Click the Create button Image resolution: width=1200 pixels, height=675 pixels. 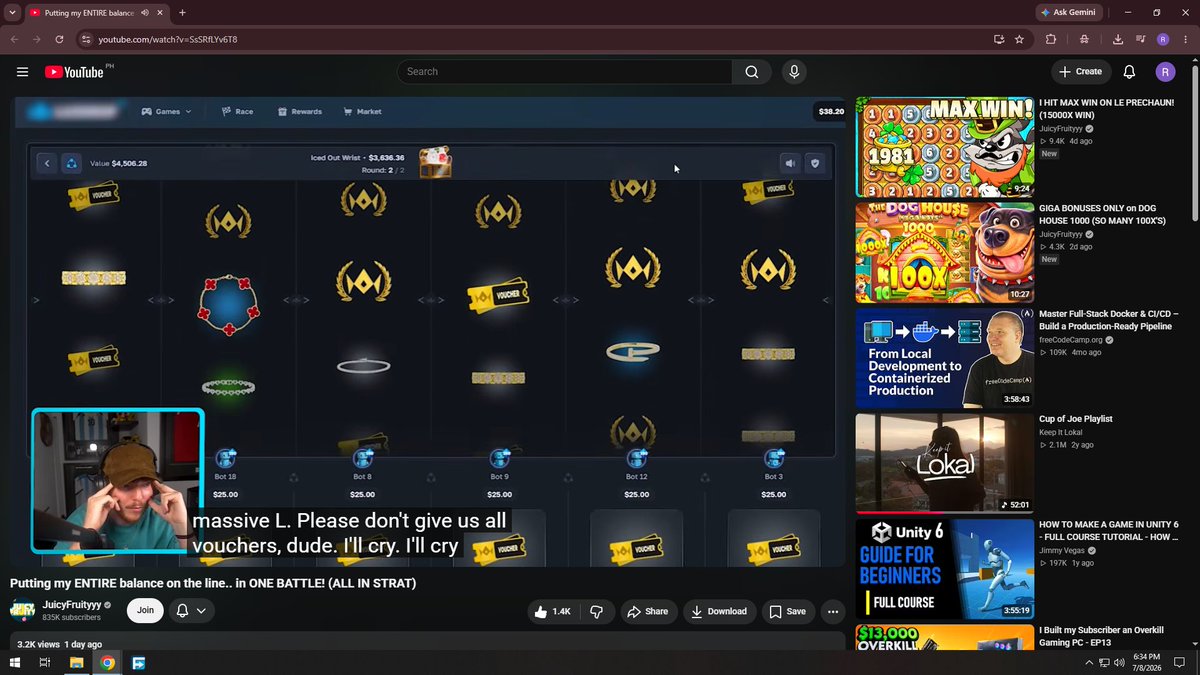[x=1081, y=72]
